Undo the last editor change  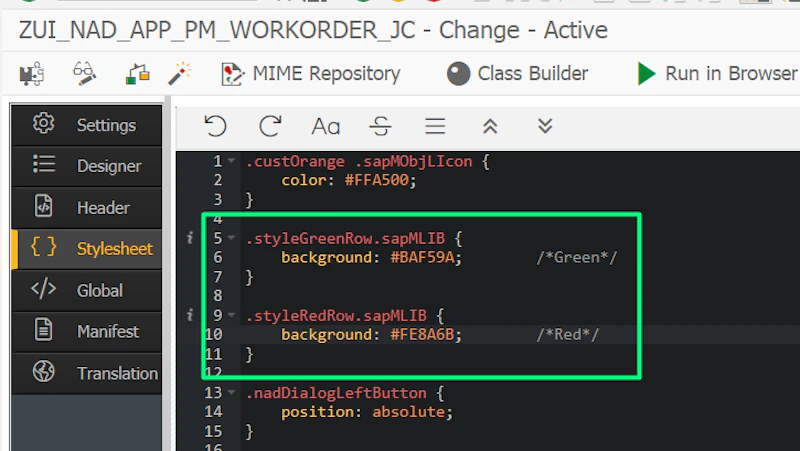click(215, 126)
